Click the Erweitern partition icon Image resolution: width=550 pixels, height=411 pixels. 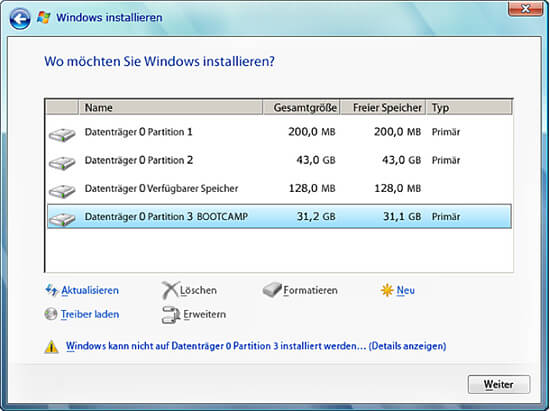(171, 315)
